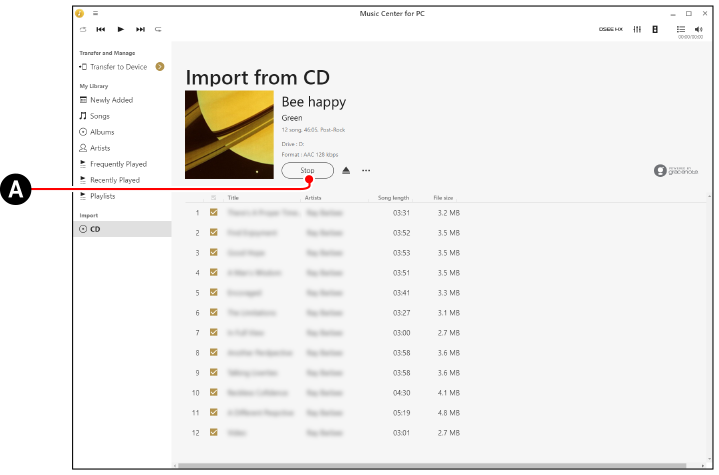
Task: Uncheck the checkbox for track 1
Action: coord(213,213)
